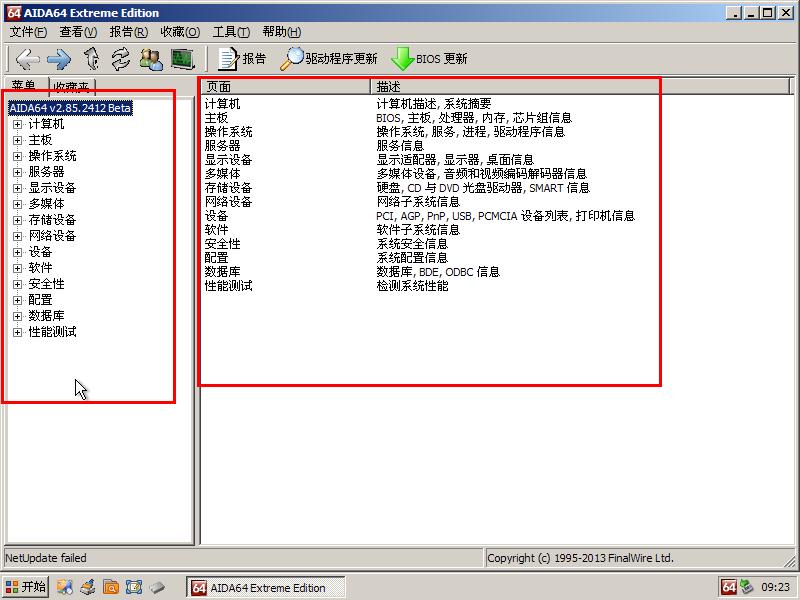Click the Back arrow toolbar icon

tap(28, 59)
